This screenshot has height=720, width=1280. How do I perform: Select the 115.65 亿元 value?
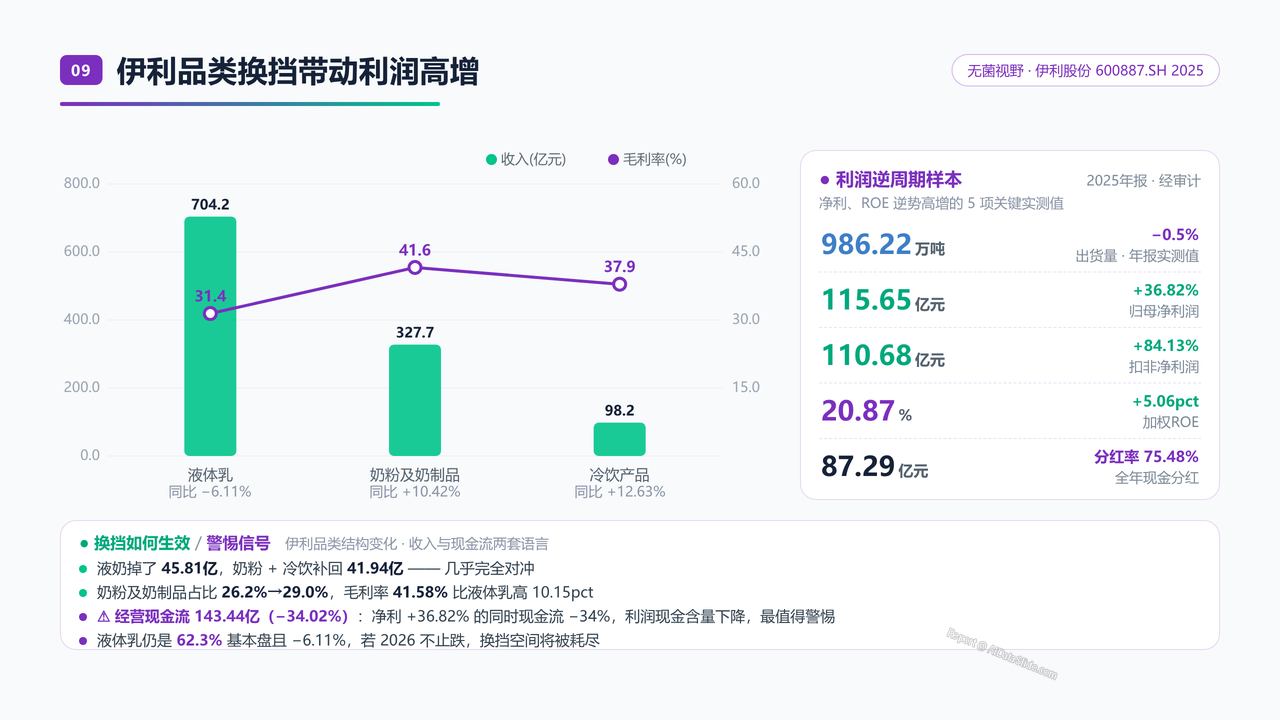point(883,300)
